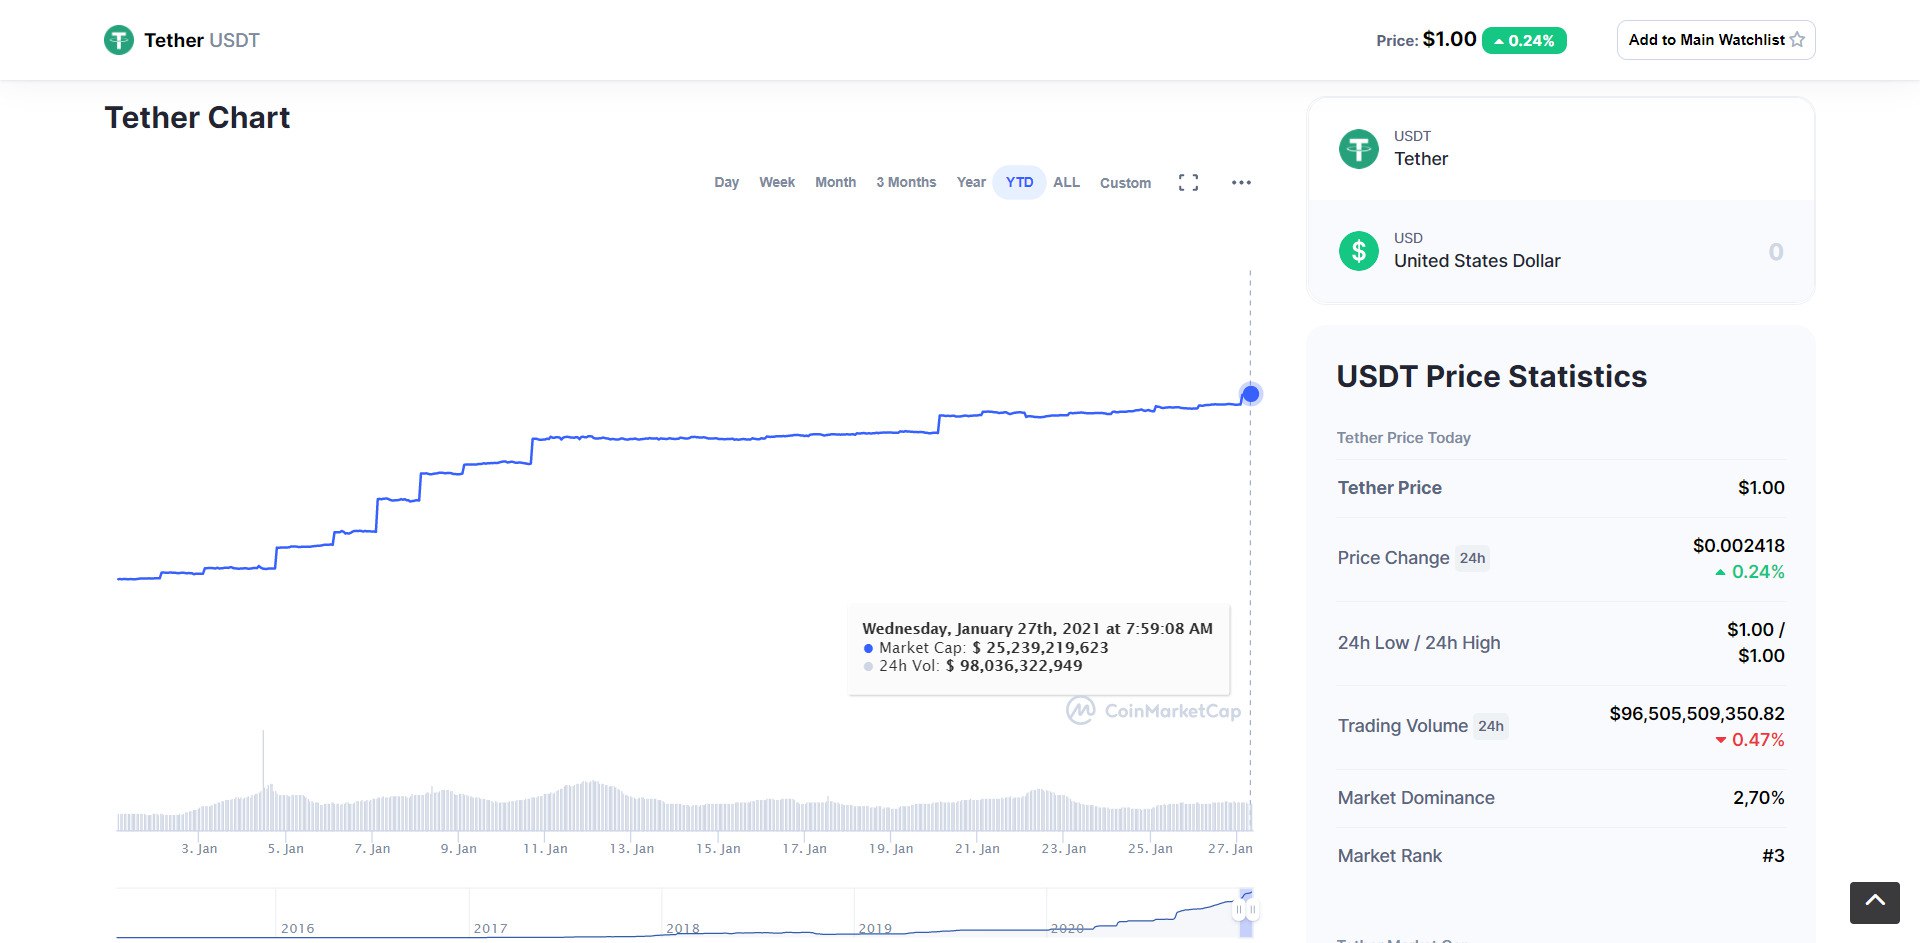Click the green USD dollar icon in converter

coord(1358,251)
